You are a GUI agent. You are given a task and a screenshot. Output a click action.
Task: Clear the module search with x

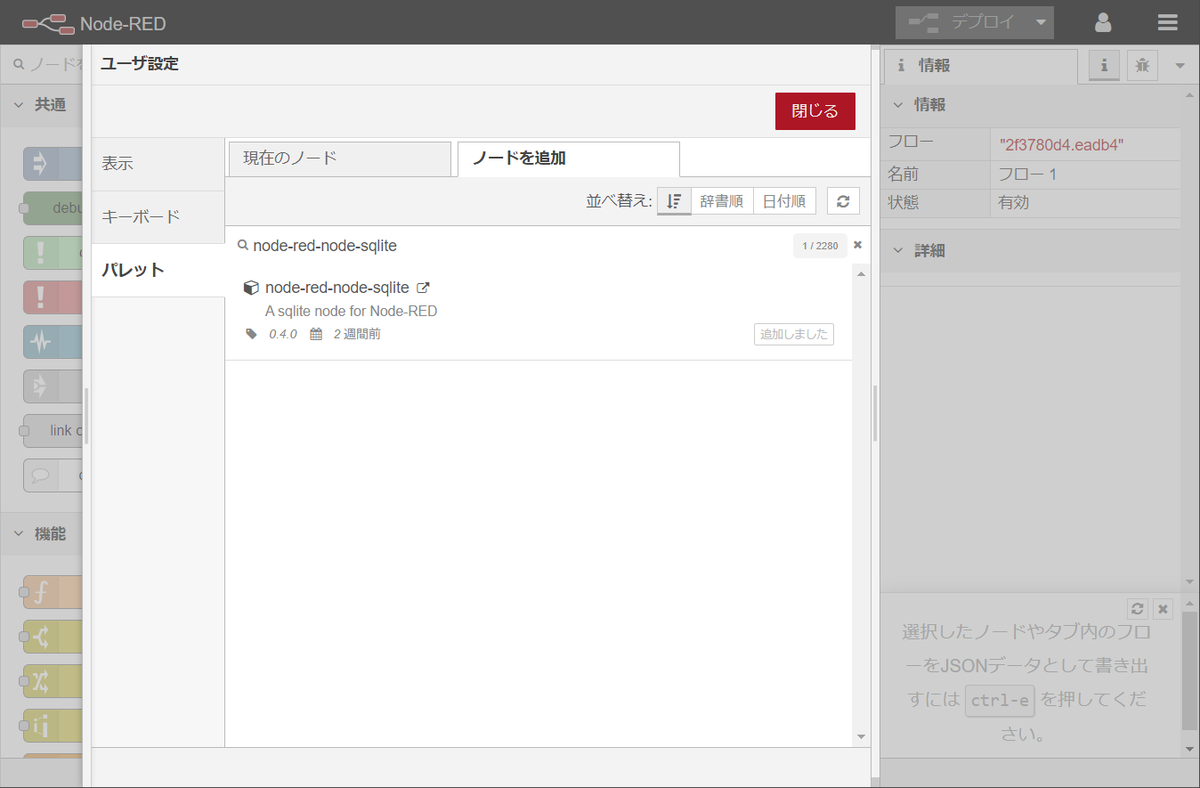pyautogui.click(x=857, y=245)
